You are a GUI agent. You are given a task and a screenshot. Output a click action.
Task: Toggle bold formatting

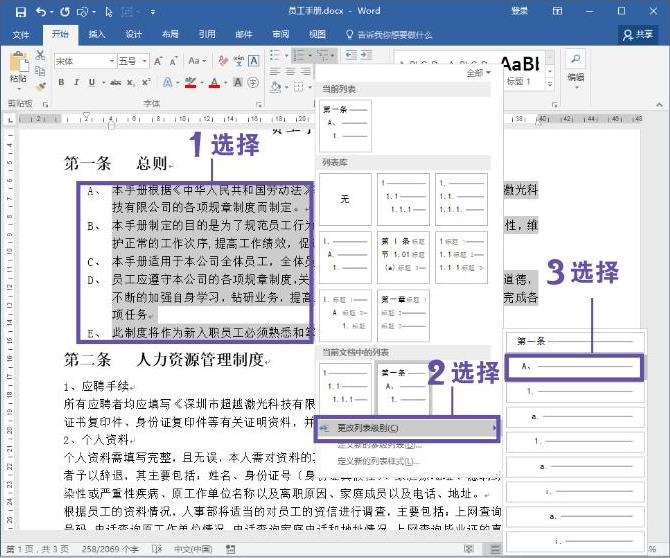[61, 82]
